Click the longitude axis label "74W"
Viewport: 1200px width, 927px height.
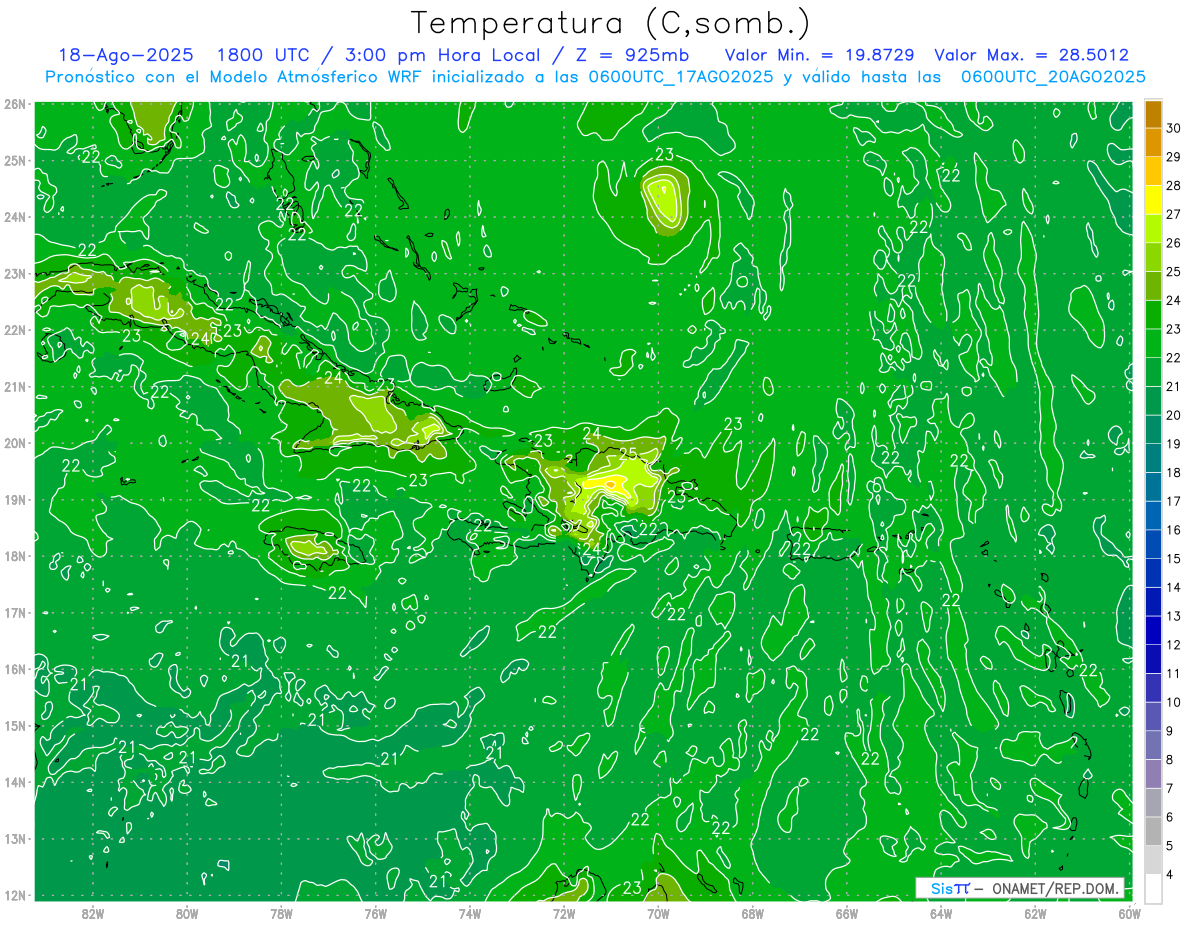[469, 913]
